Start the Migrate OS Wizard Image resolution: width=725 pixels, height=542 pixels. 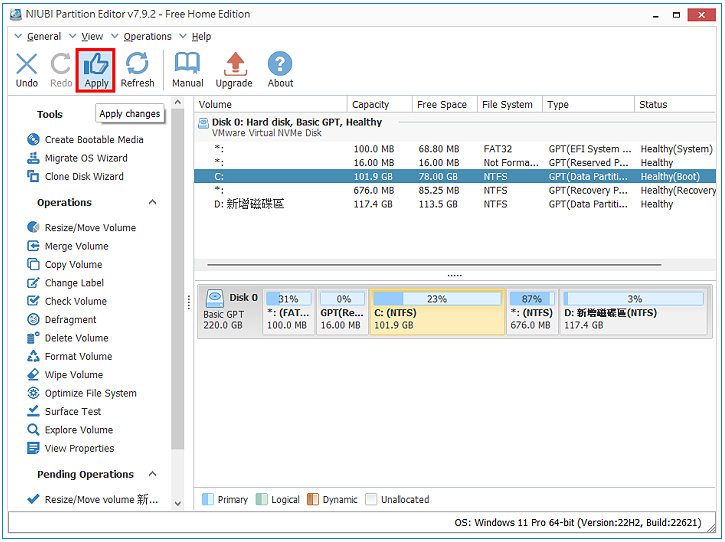pyautogui.click(x=77, y=158)
